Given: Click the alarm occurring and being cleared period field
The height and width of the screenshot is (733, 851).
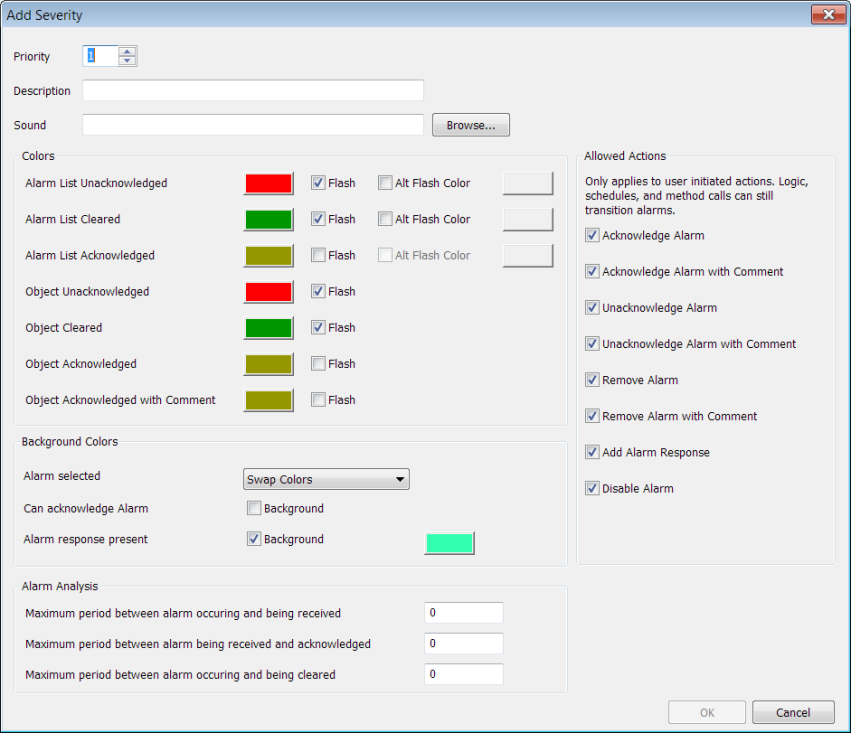Looking at the screenshot, I should 463,675.
